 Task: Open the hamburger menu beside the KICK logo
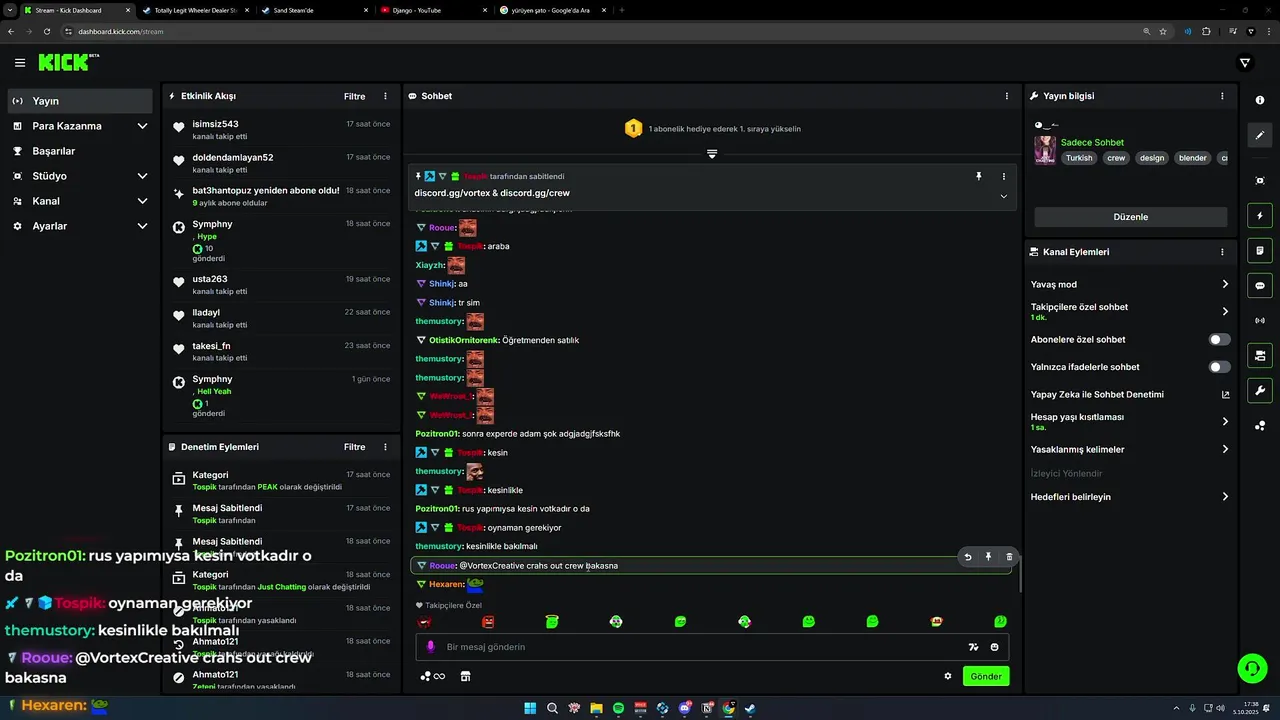[x=20, y=62]
